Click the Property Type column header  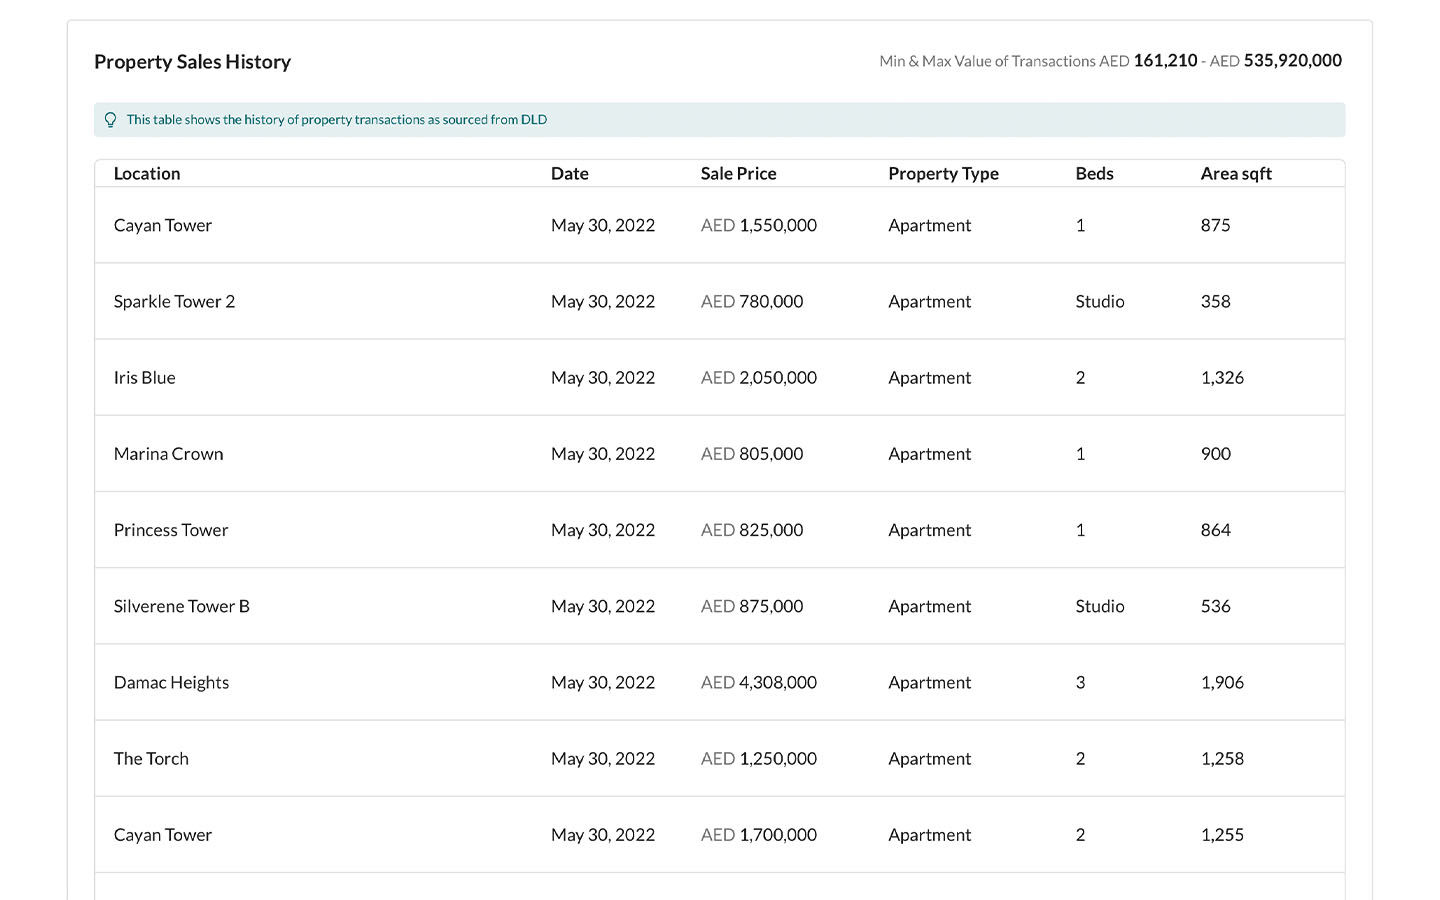[x=943, y=173]
